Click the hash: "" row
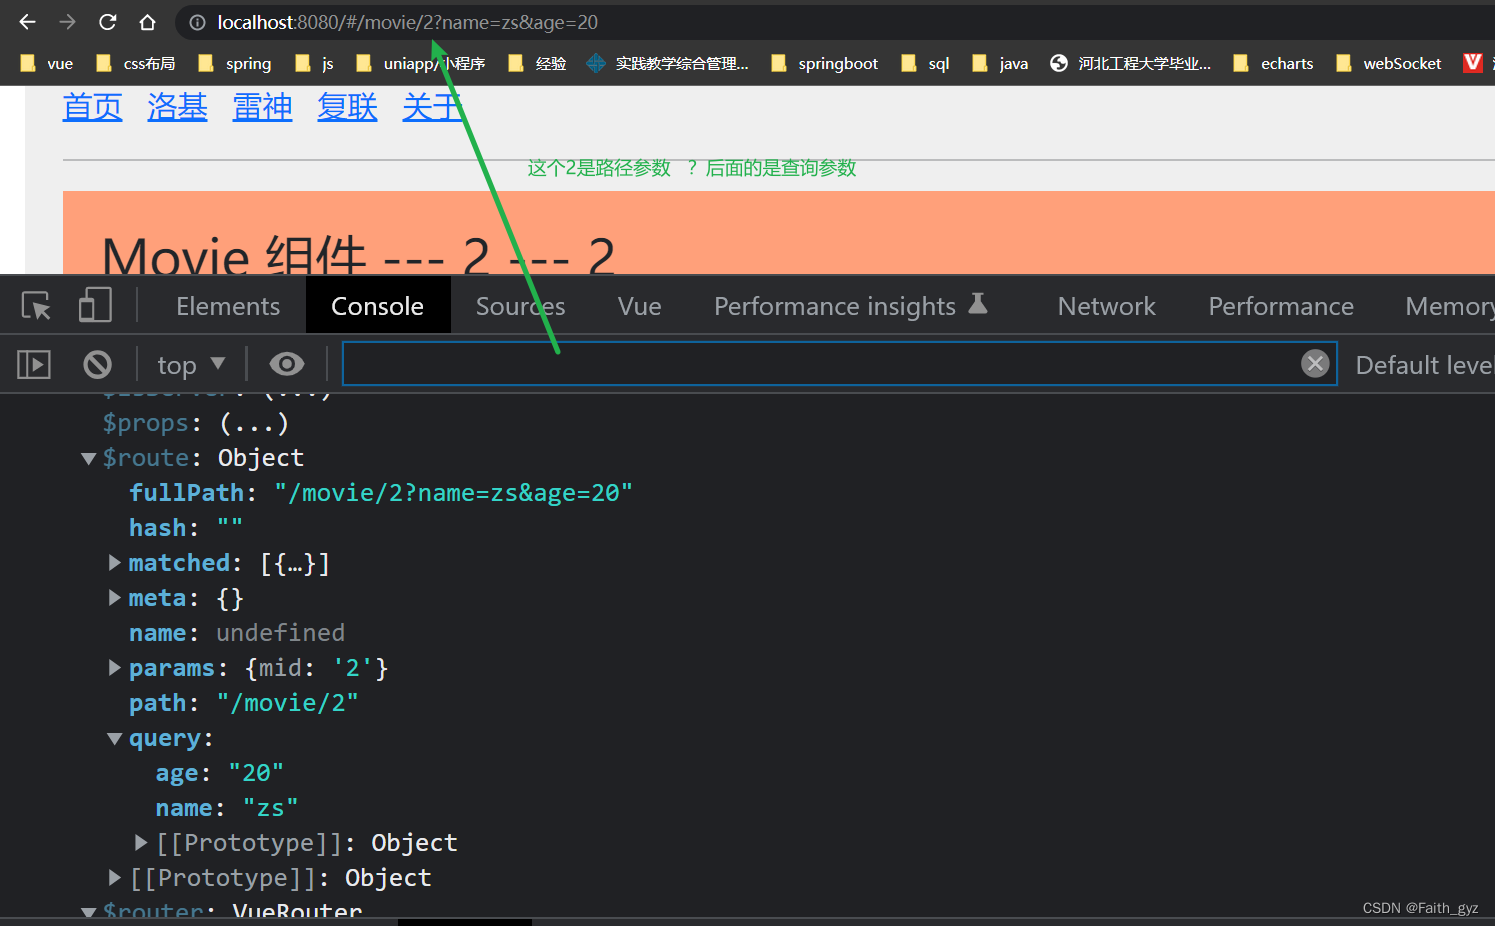 [186, 528]
